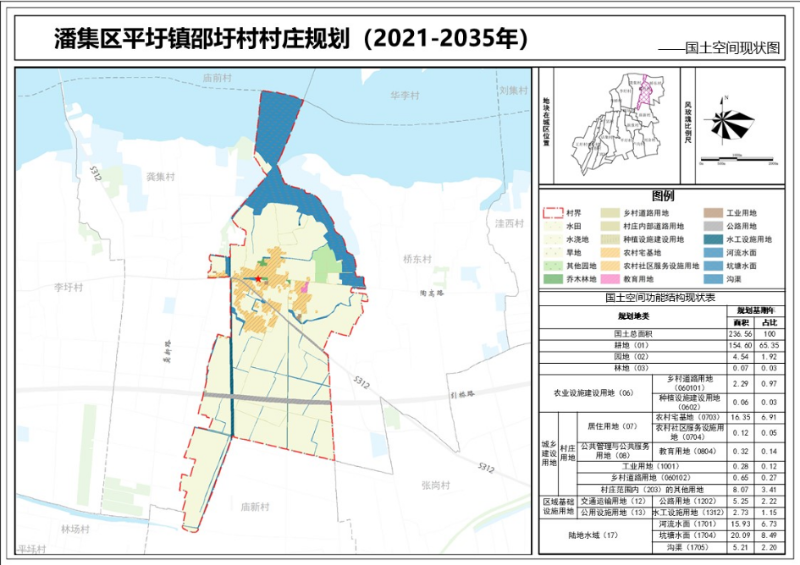Click the 坑塘水面（1704） table cell

pyautogui.click(x=689, y=535)
